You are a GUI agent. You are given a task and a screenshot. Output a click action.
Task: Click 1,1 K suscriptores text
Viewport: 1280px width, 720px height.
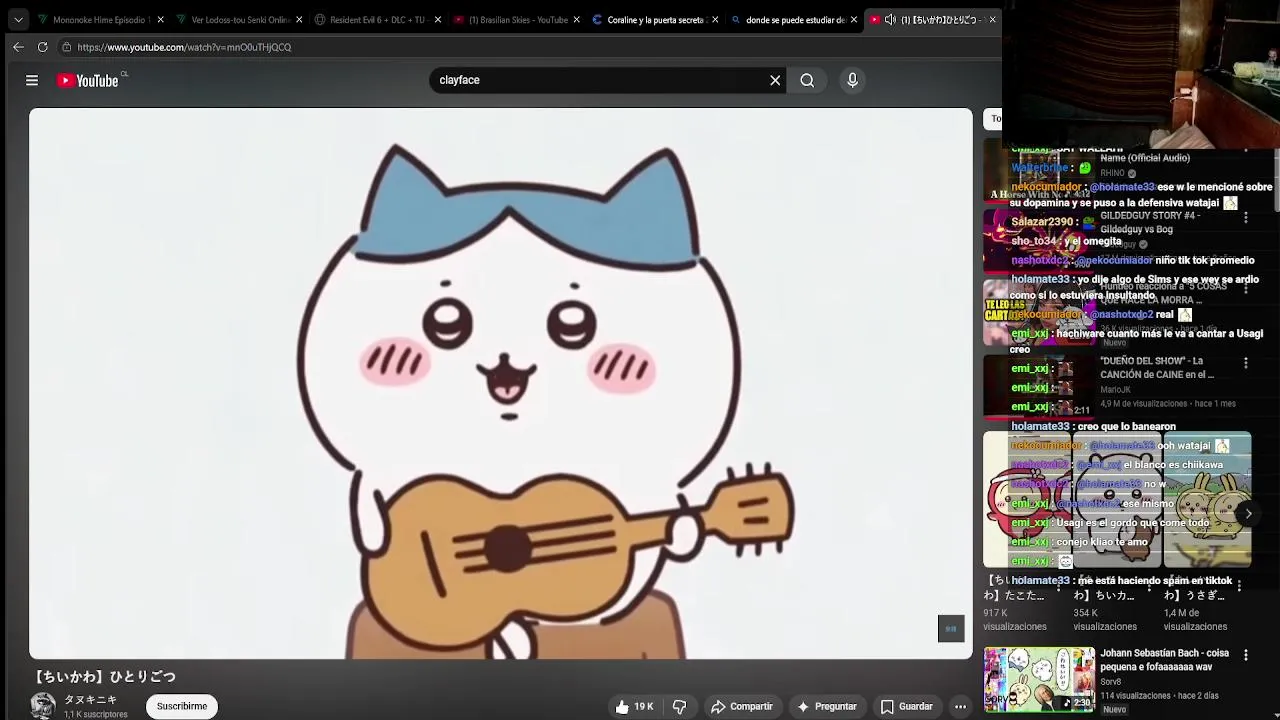click(x=96, y=714)
